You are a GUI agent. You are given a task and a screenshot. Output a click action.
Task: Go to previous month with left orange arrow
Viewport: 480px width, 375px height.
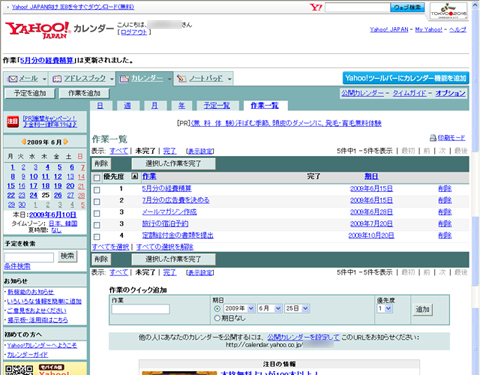23,142
